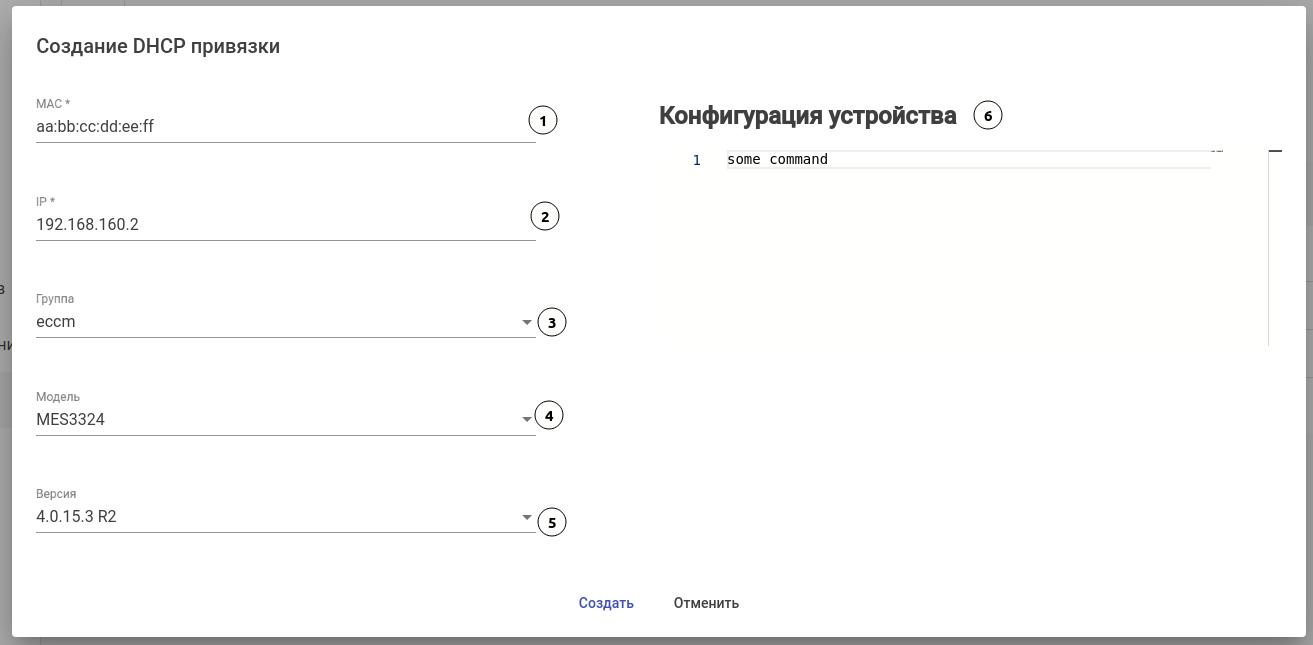
Task: Focus the MAC address input field
Action: (280, 127)
